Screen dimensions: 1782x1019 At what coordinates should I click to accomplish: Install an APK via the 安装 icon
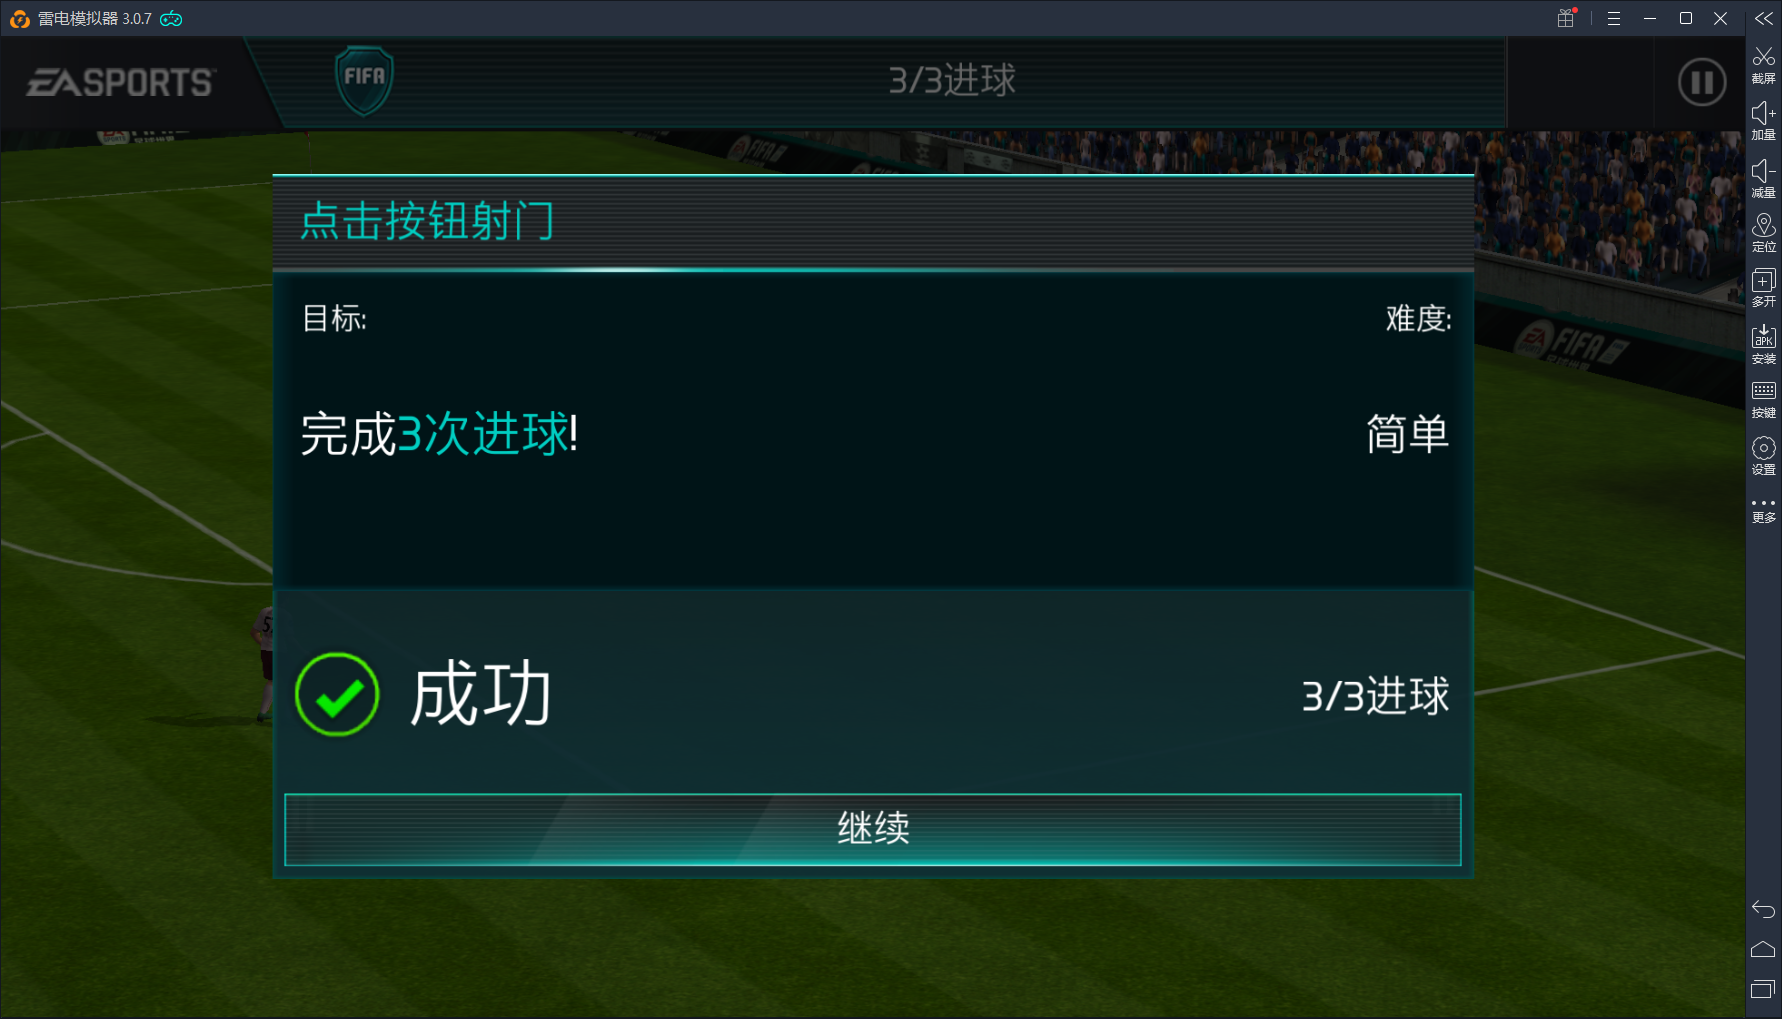pos(1764,345)
